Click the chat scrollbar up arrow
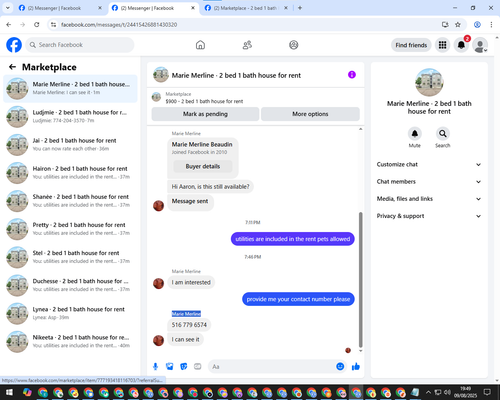This screenshot has width=500, height=400. click(360, 129)
